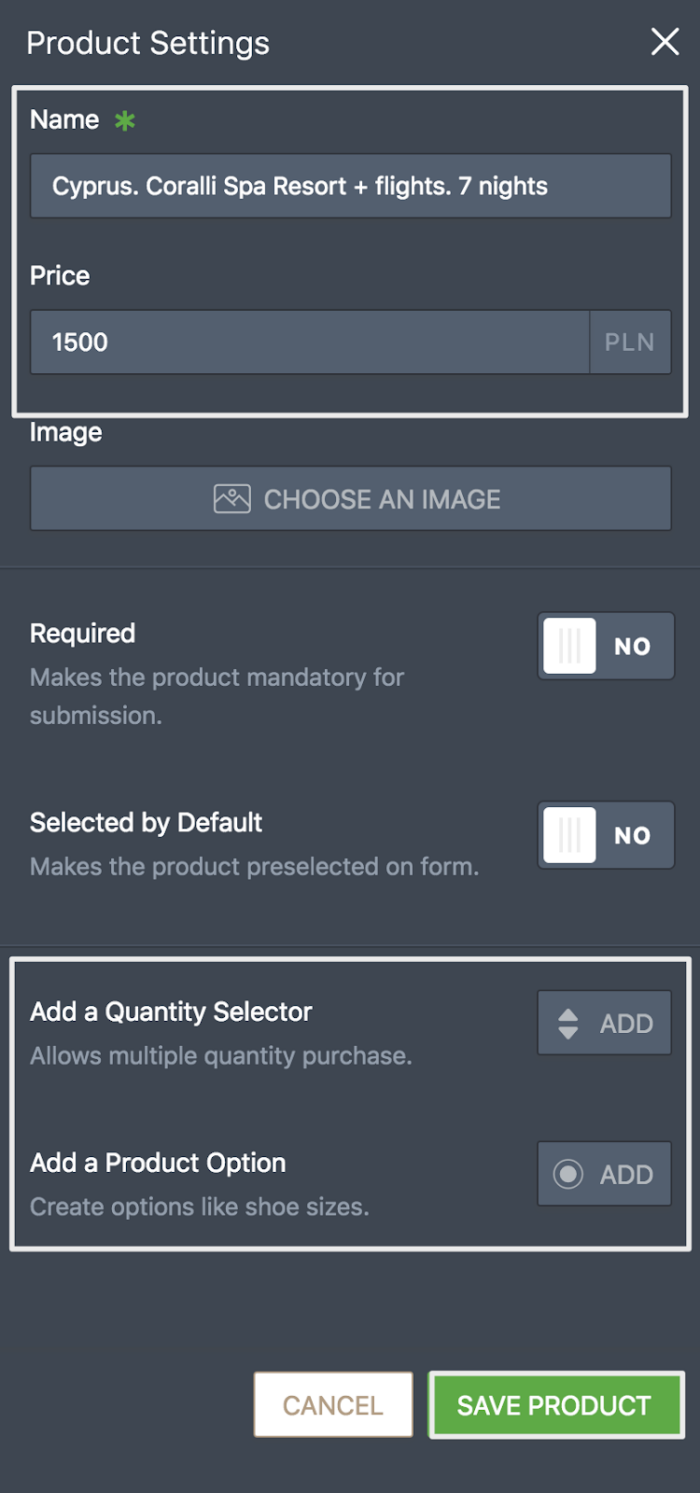700x1493 pixels.
Task: Click the green asterisk beside Name
Action: (125, 121)
